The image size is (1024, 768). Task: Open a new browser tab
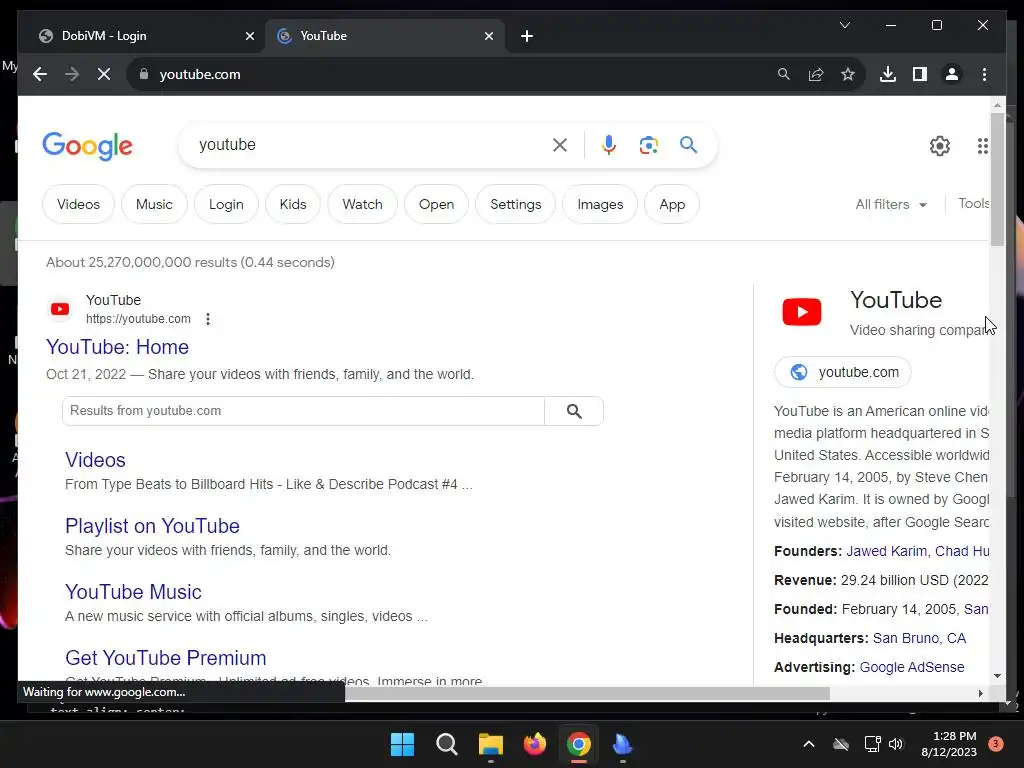point(527,36)
